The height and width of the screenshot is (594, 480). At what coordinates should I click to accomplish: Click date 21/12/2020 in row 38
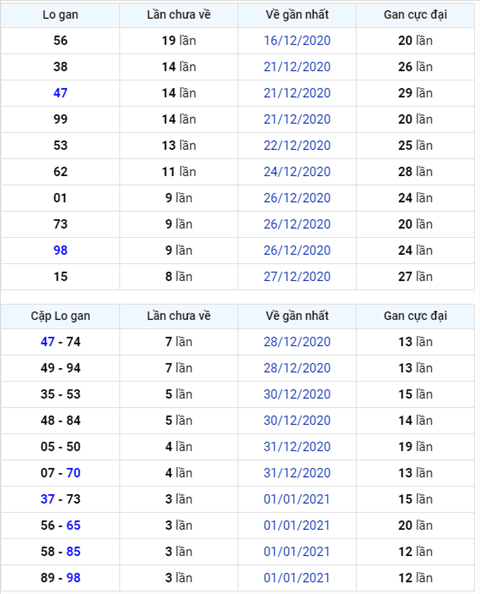pos(297,67)
